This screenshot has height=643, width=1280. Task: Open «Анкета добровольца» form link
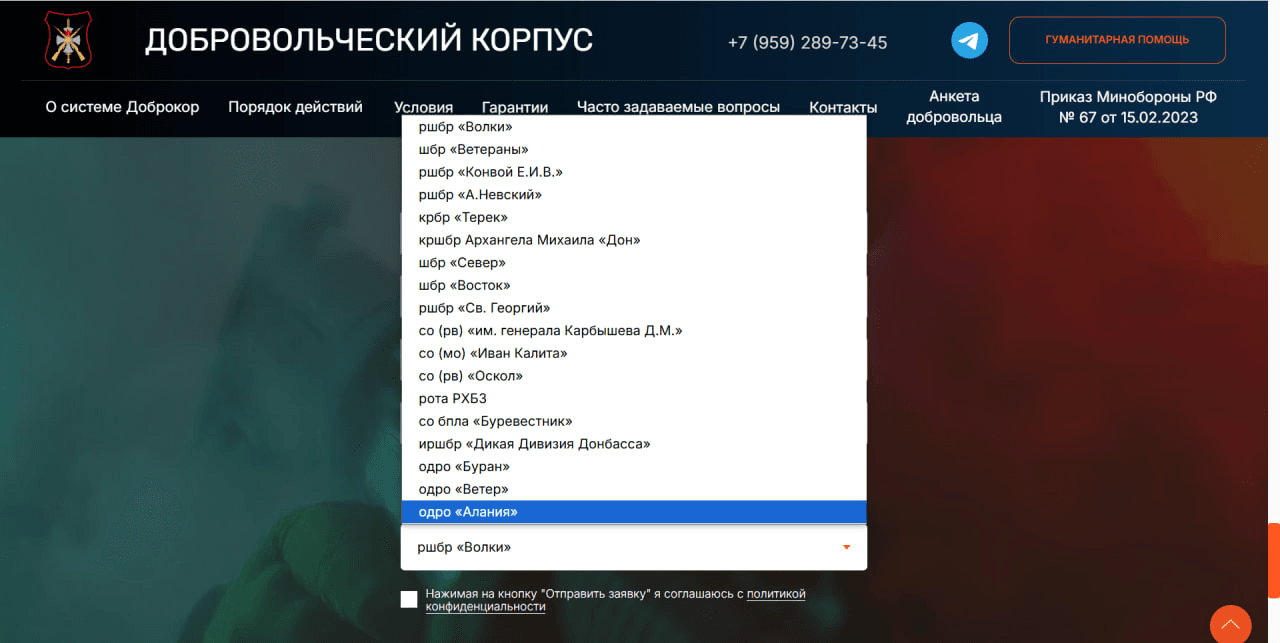pyautogui.click(x=954, y=107)
